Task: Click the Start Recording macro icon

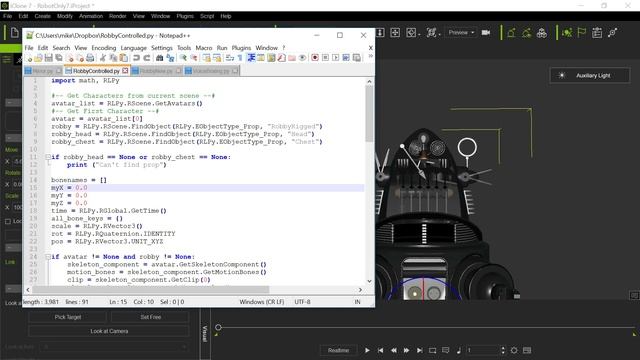Action: 315,58
